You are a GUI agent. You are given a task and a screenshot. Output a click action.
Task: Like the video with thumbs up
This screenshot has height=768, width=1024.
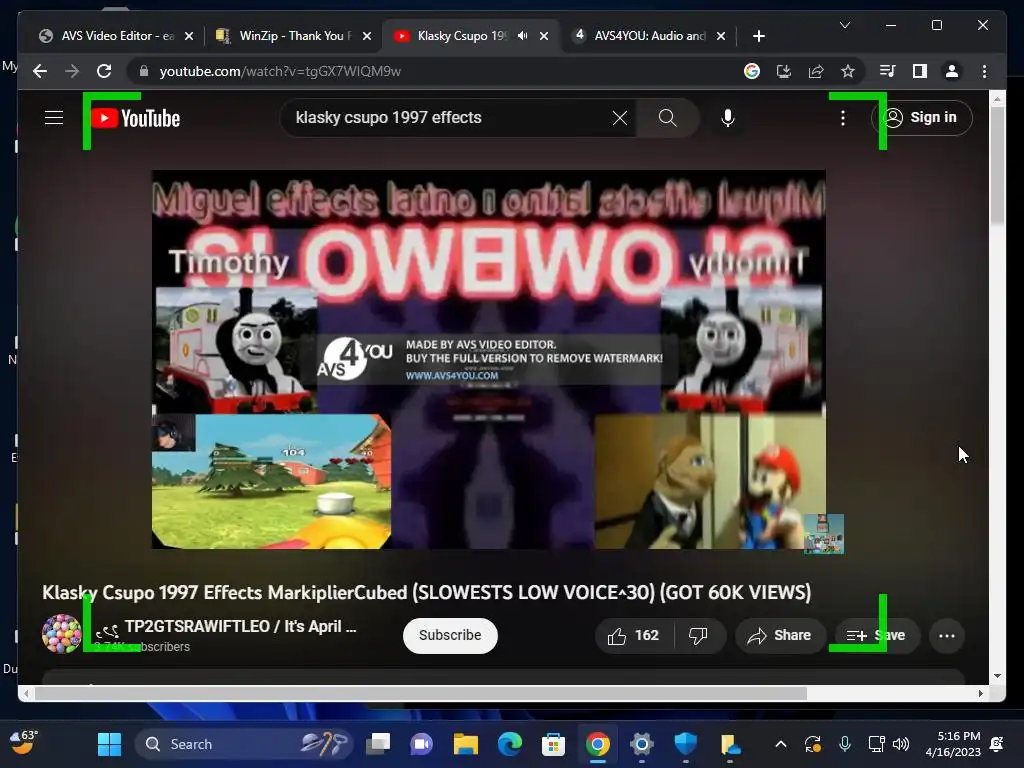click(x=633, y=635)
